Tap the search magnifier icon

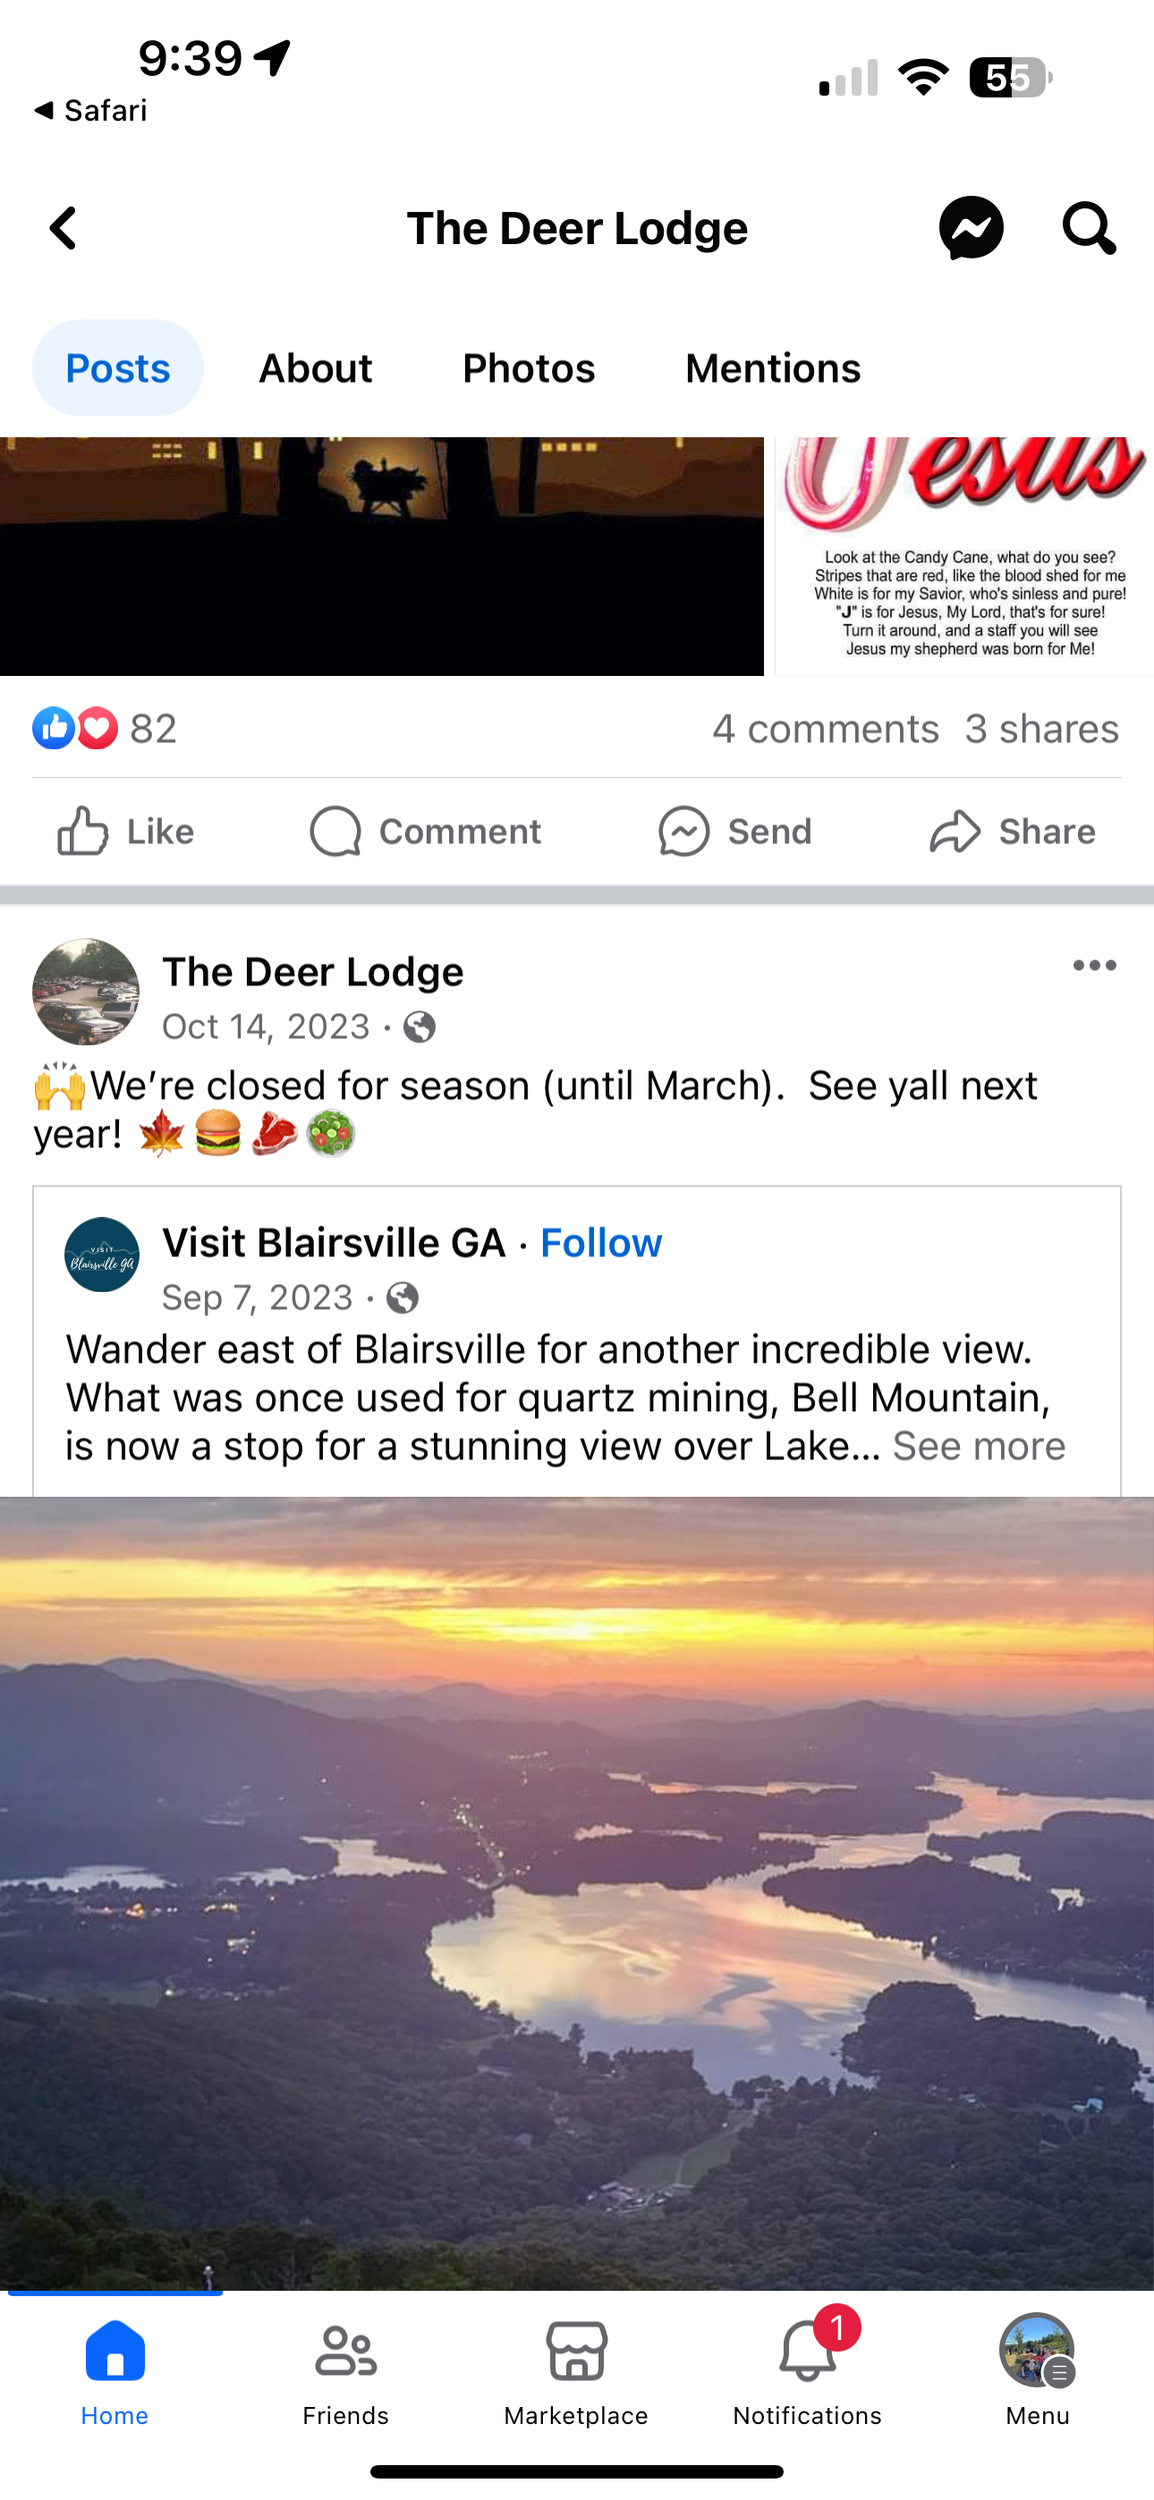coord(1088,228)
